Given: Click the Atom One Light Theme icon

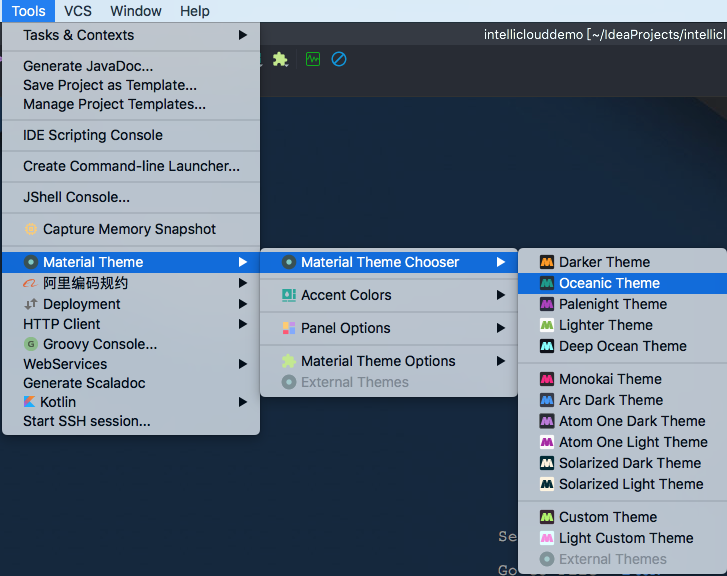Looking at the screenshot, I should click(x=547, y=442).
